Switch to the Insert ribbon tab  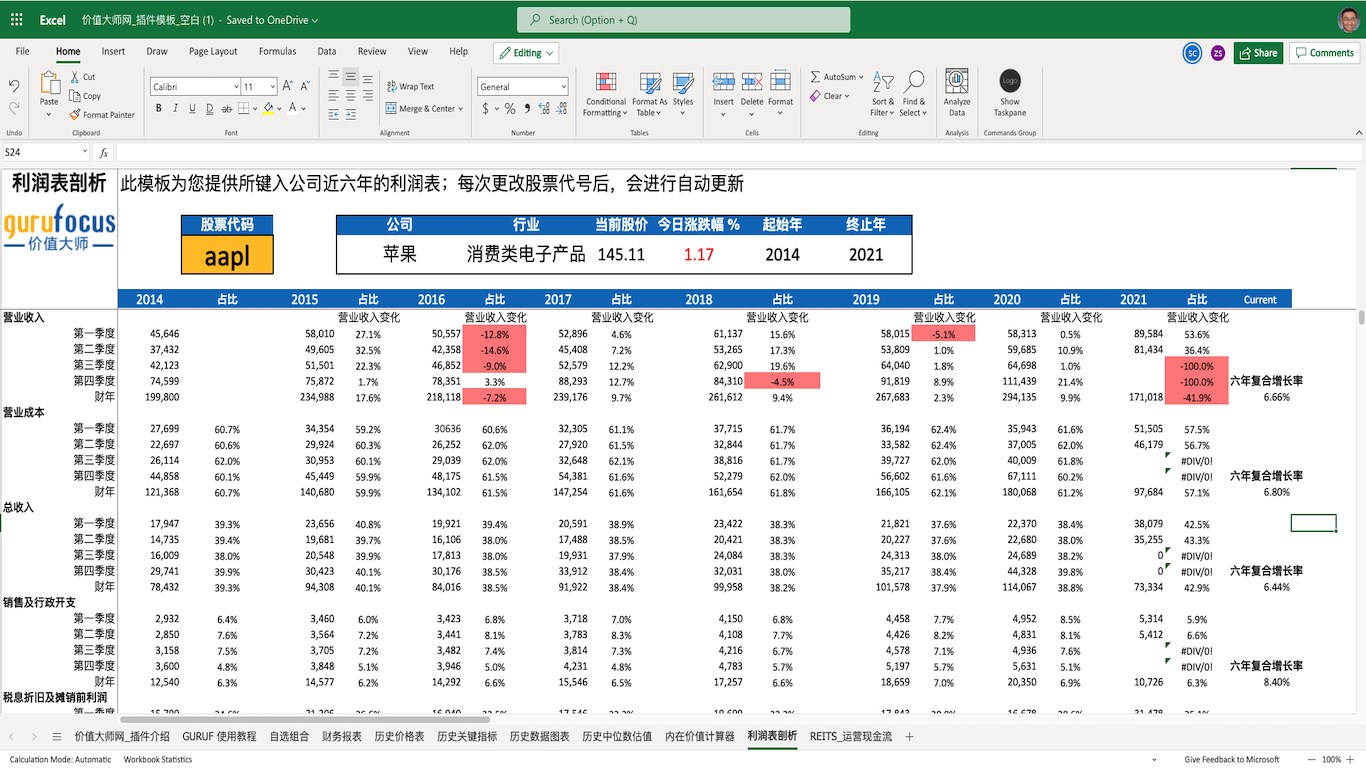(x=113, y=52)
